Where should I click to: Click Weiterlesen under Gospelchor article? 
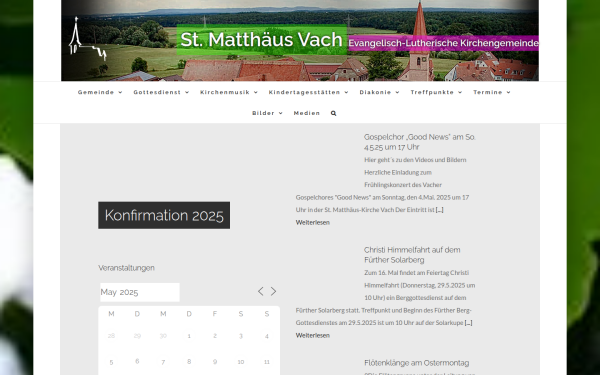(313, 222)
